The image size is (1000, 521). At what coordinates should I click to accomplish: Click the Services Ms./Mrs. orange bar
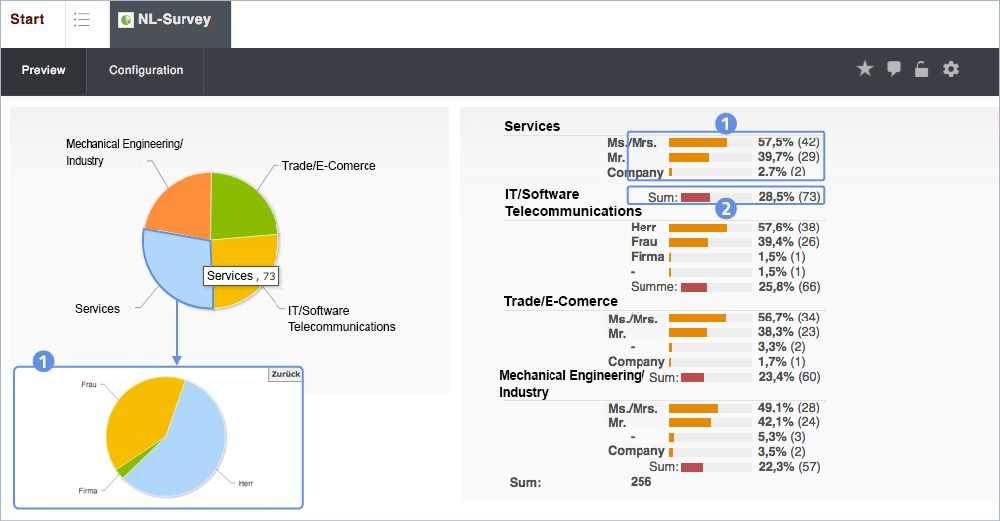click(697, 142)
